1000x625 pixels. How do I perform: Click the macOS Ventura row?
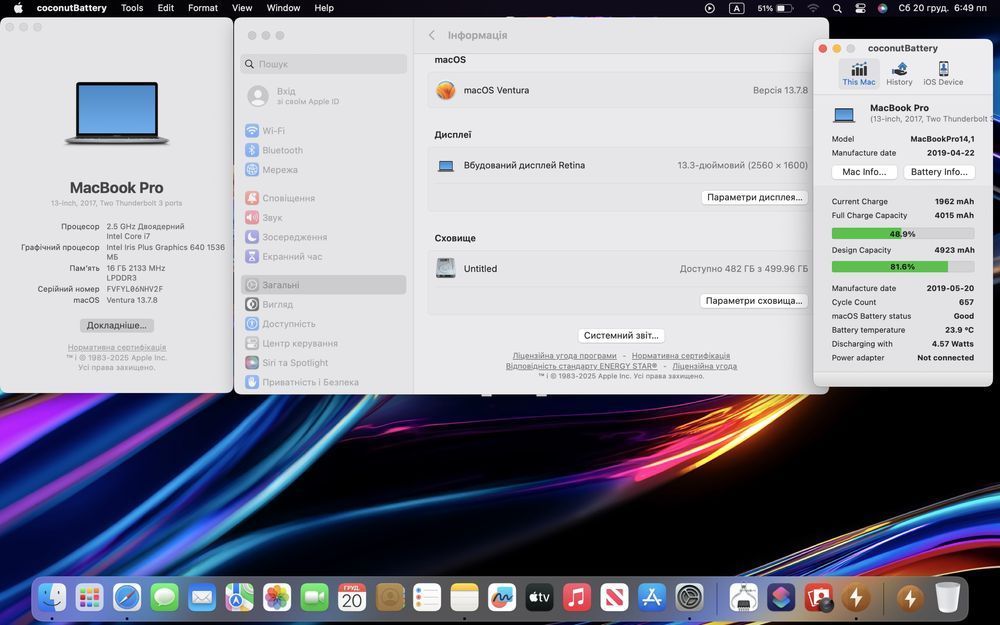coord(621,91)
